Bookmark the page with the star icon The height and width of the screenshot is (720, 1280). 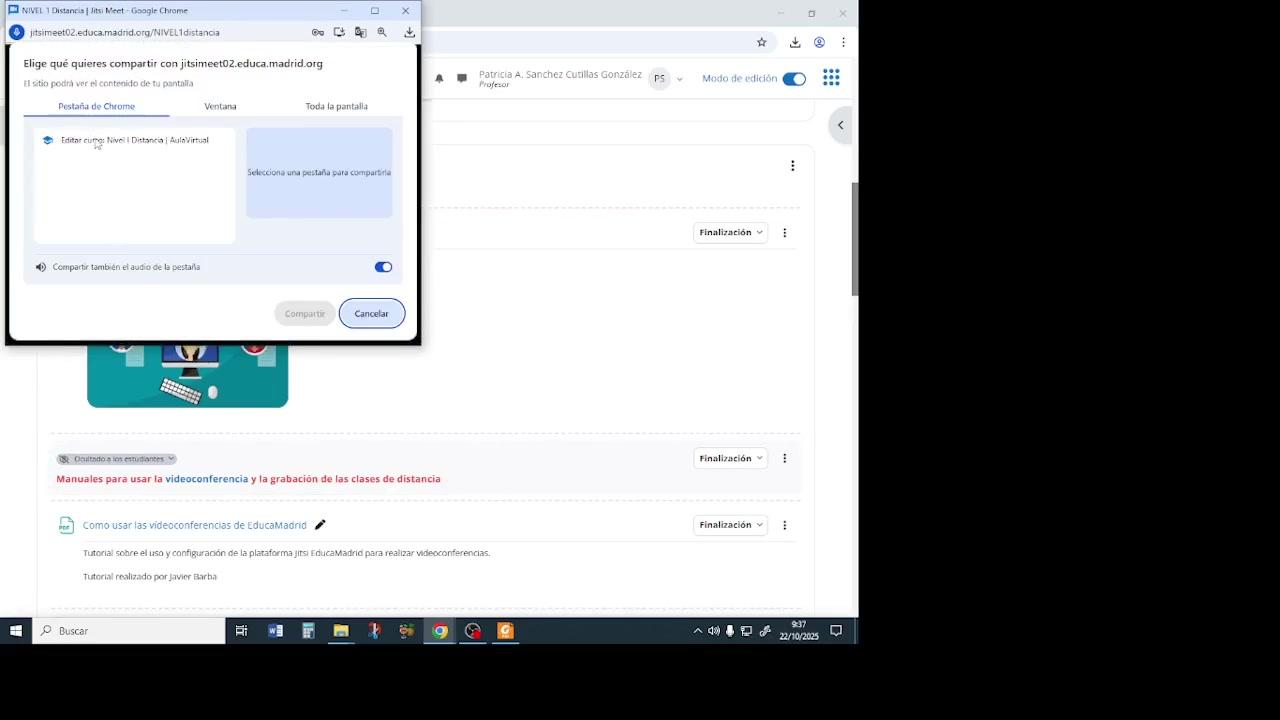[x=761, y=42]
